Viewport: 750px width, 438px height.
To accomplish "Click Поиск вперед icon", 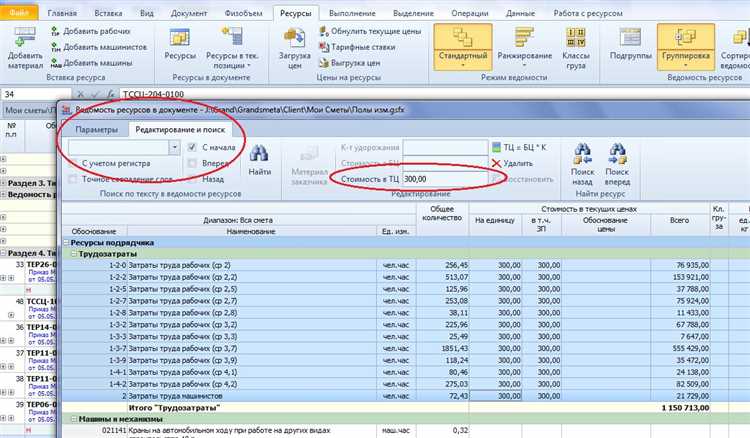I will tap(617, 156).
